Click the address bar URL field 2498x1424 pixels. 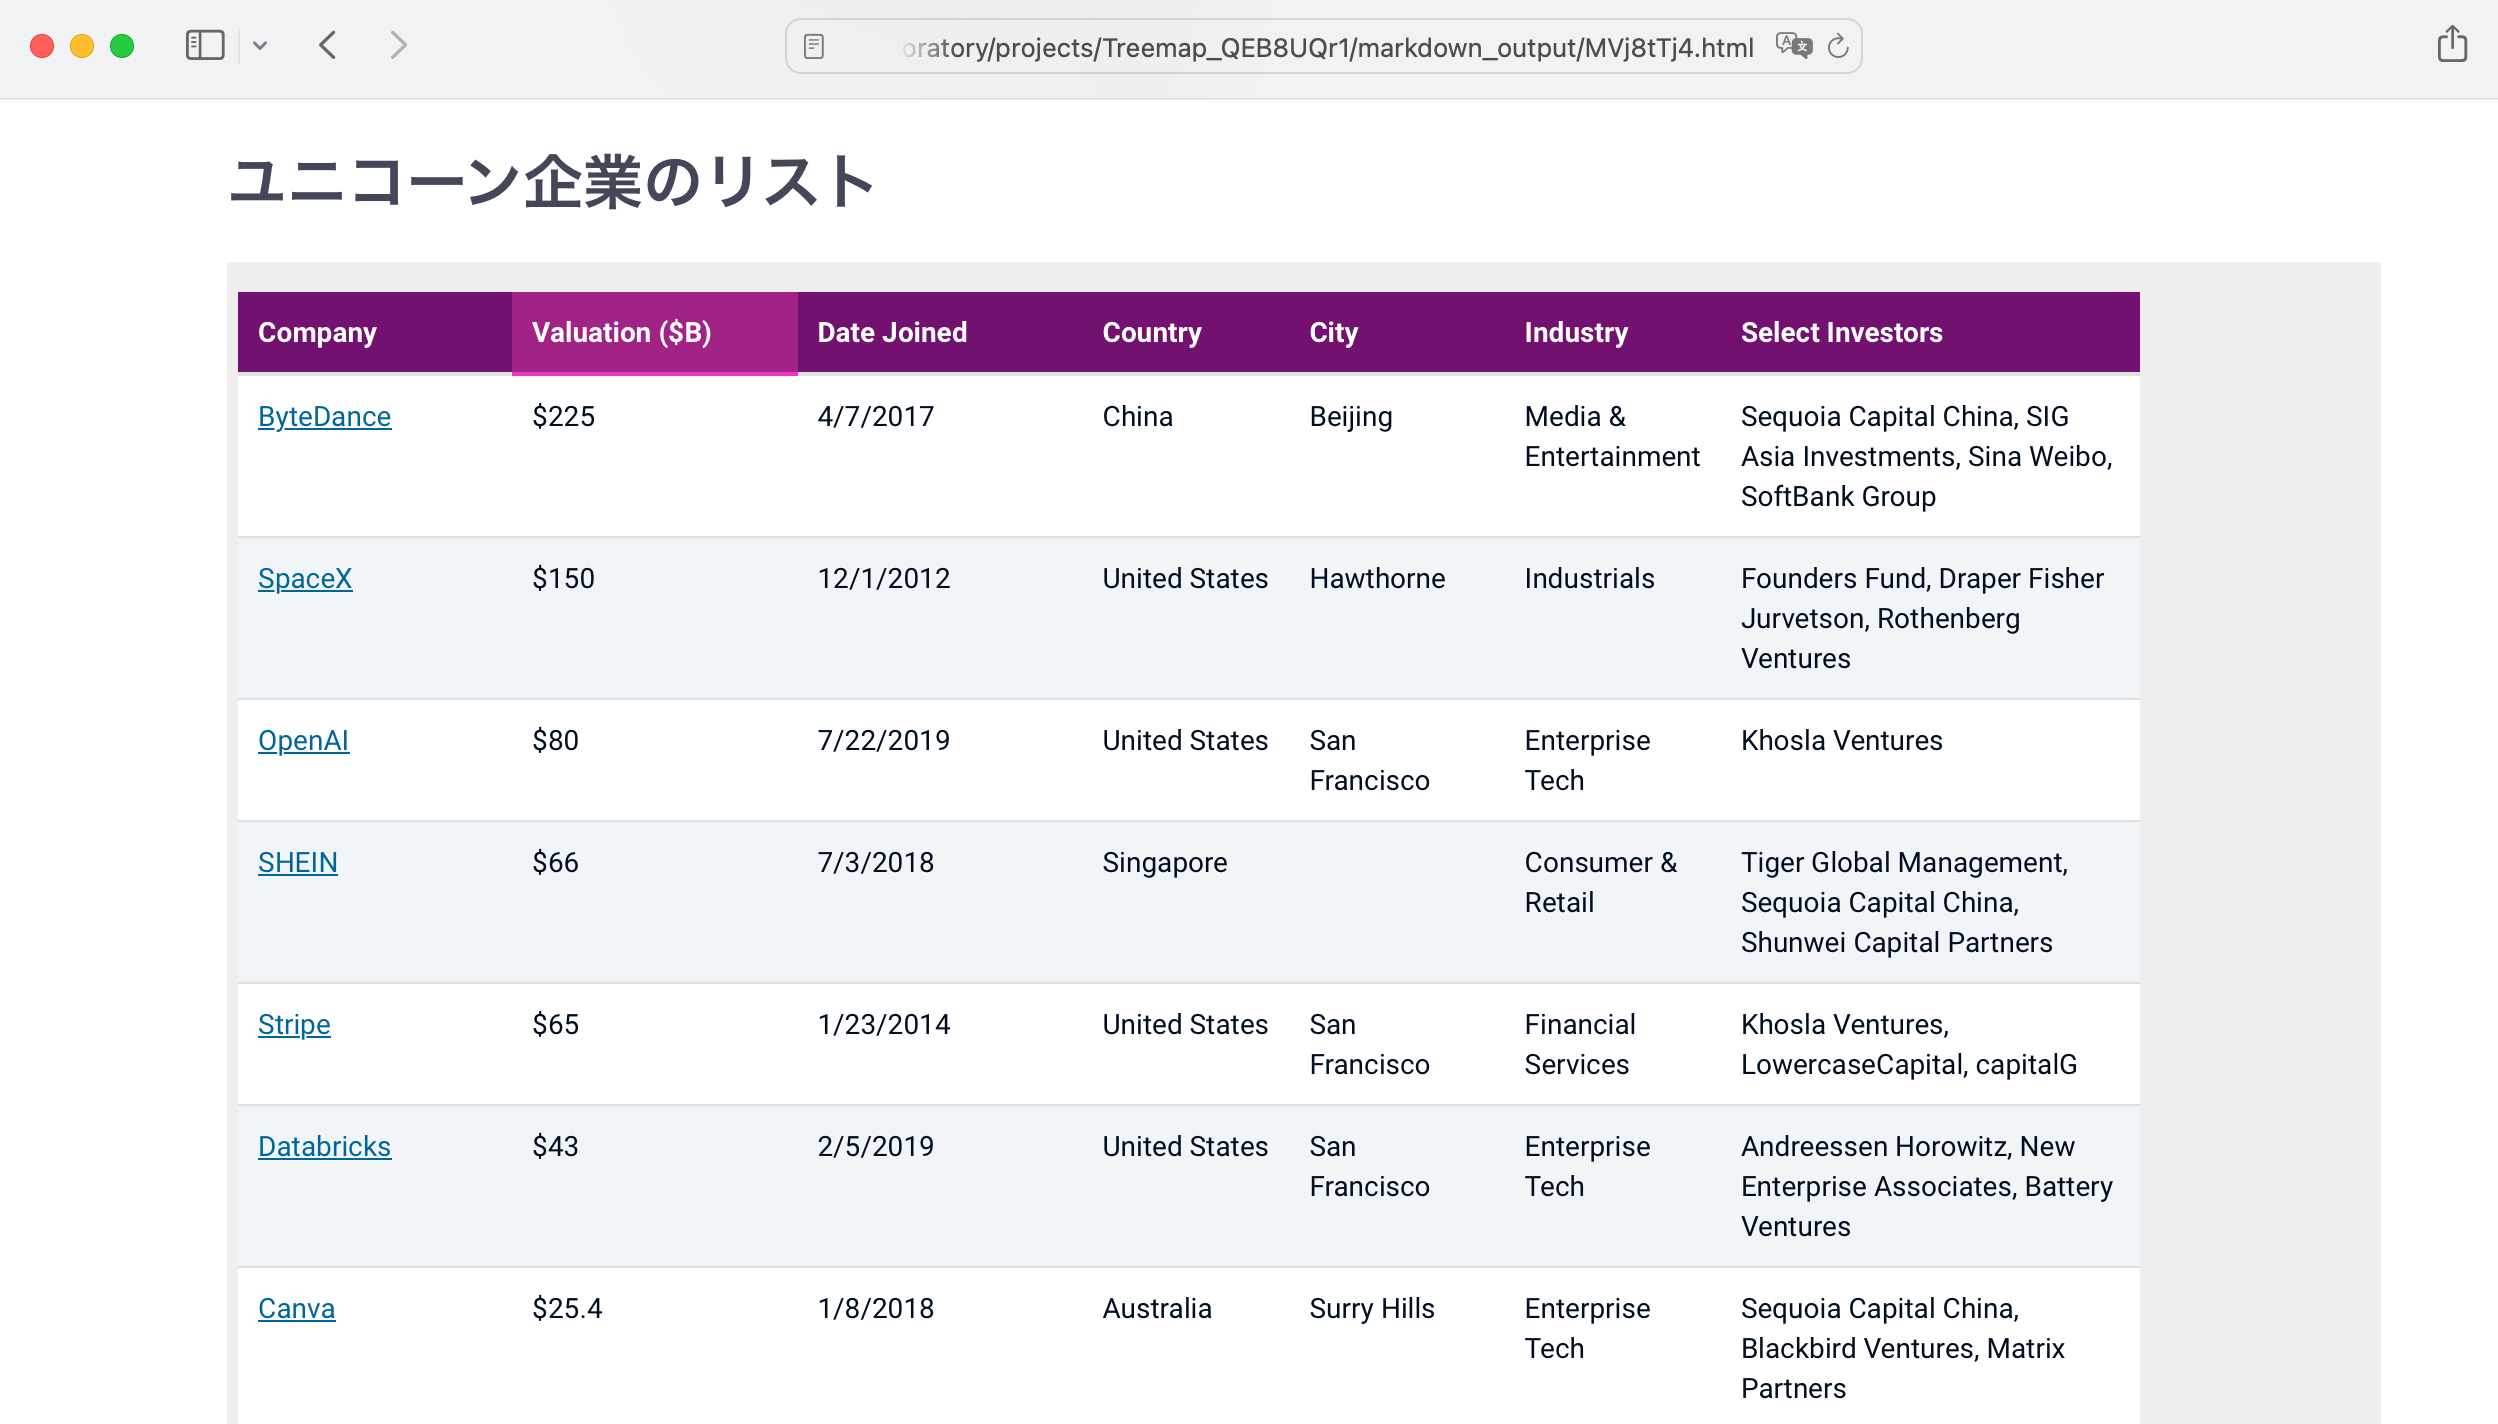pyautogui.click(x=1323, y=47)
